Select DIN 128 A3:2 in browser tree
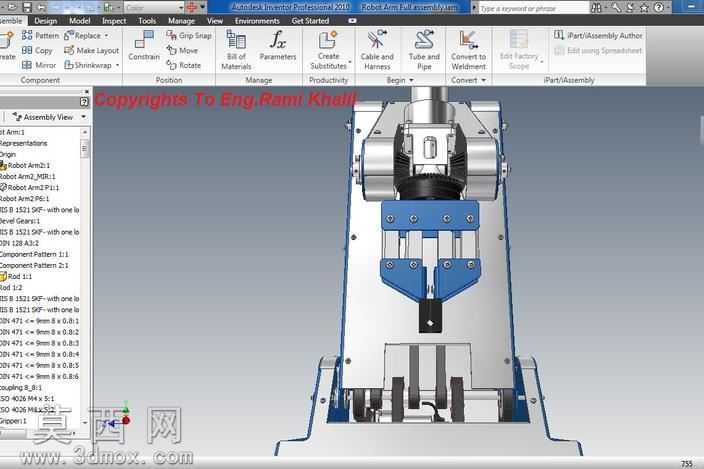The height and width of the screenshot is (469, 704). 19,243
